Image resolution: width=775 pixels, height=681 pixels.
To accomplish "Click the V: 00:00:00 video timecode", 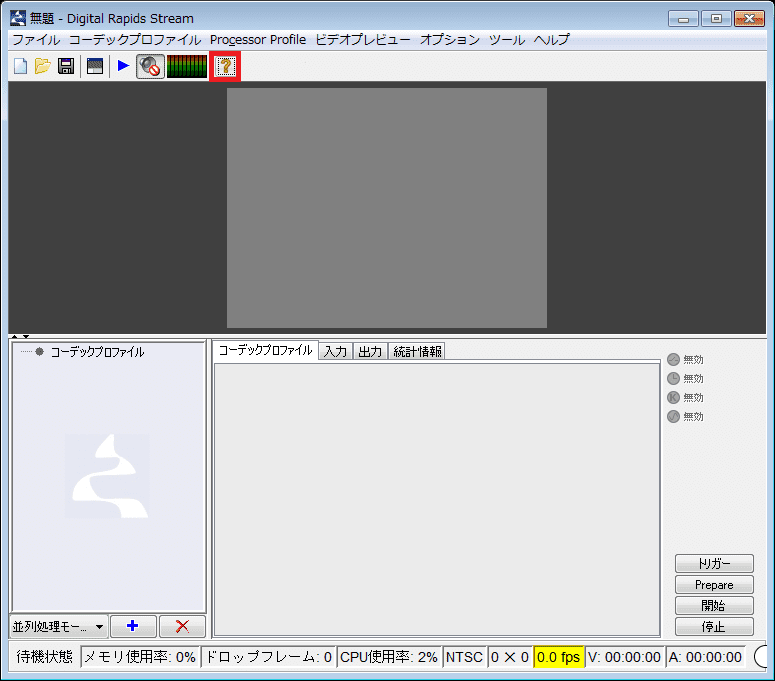I will pos(624,657).
